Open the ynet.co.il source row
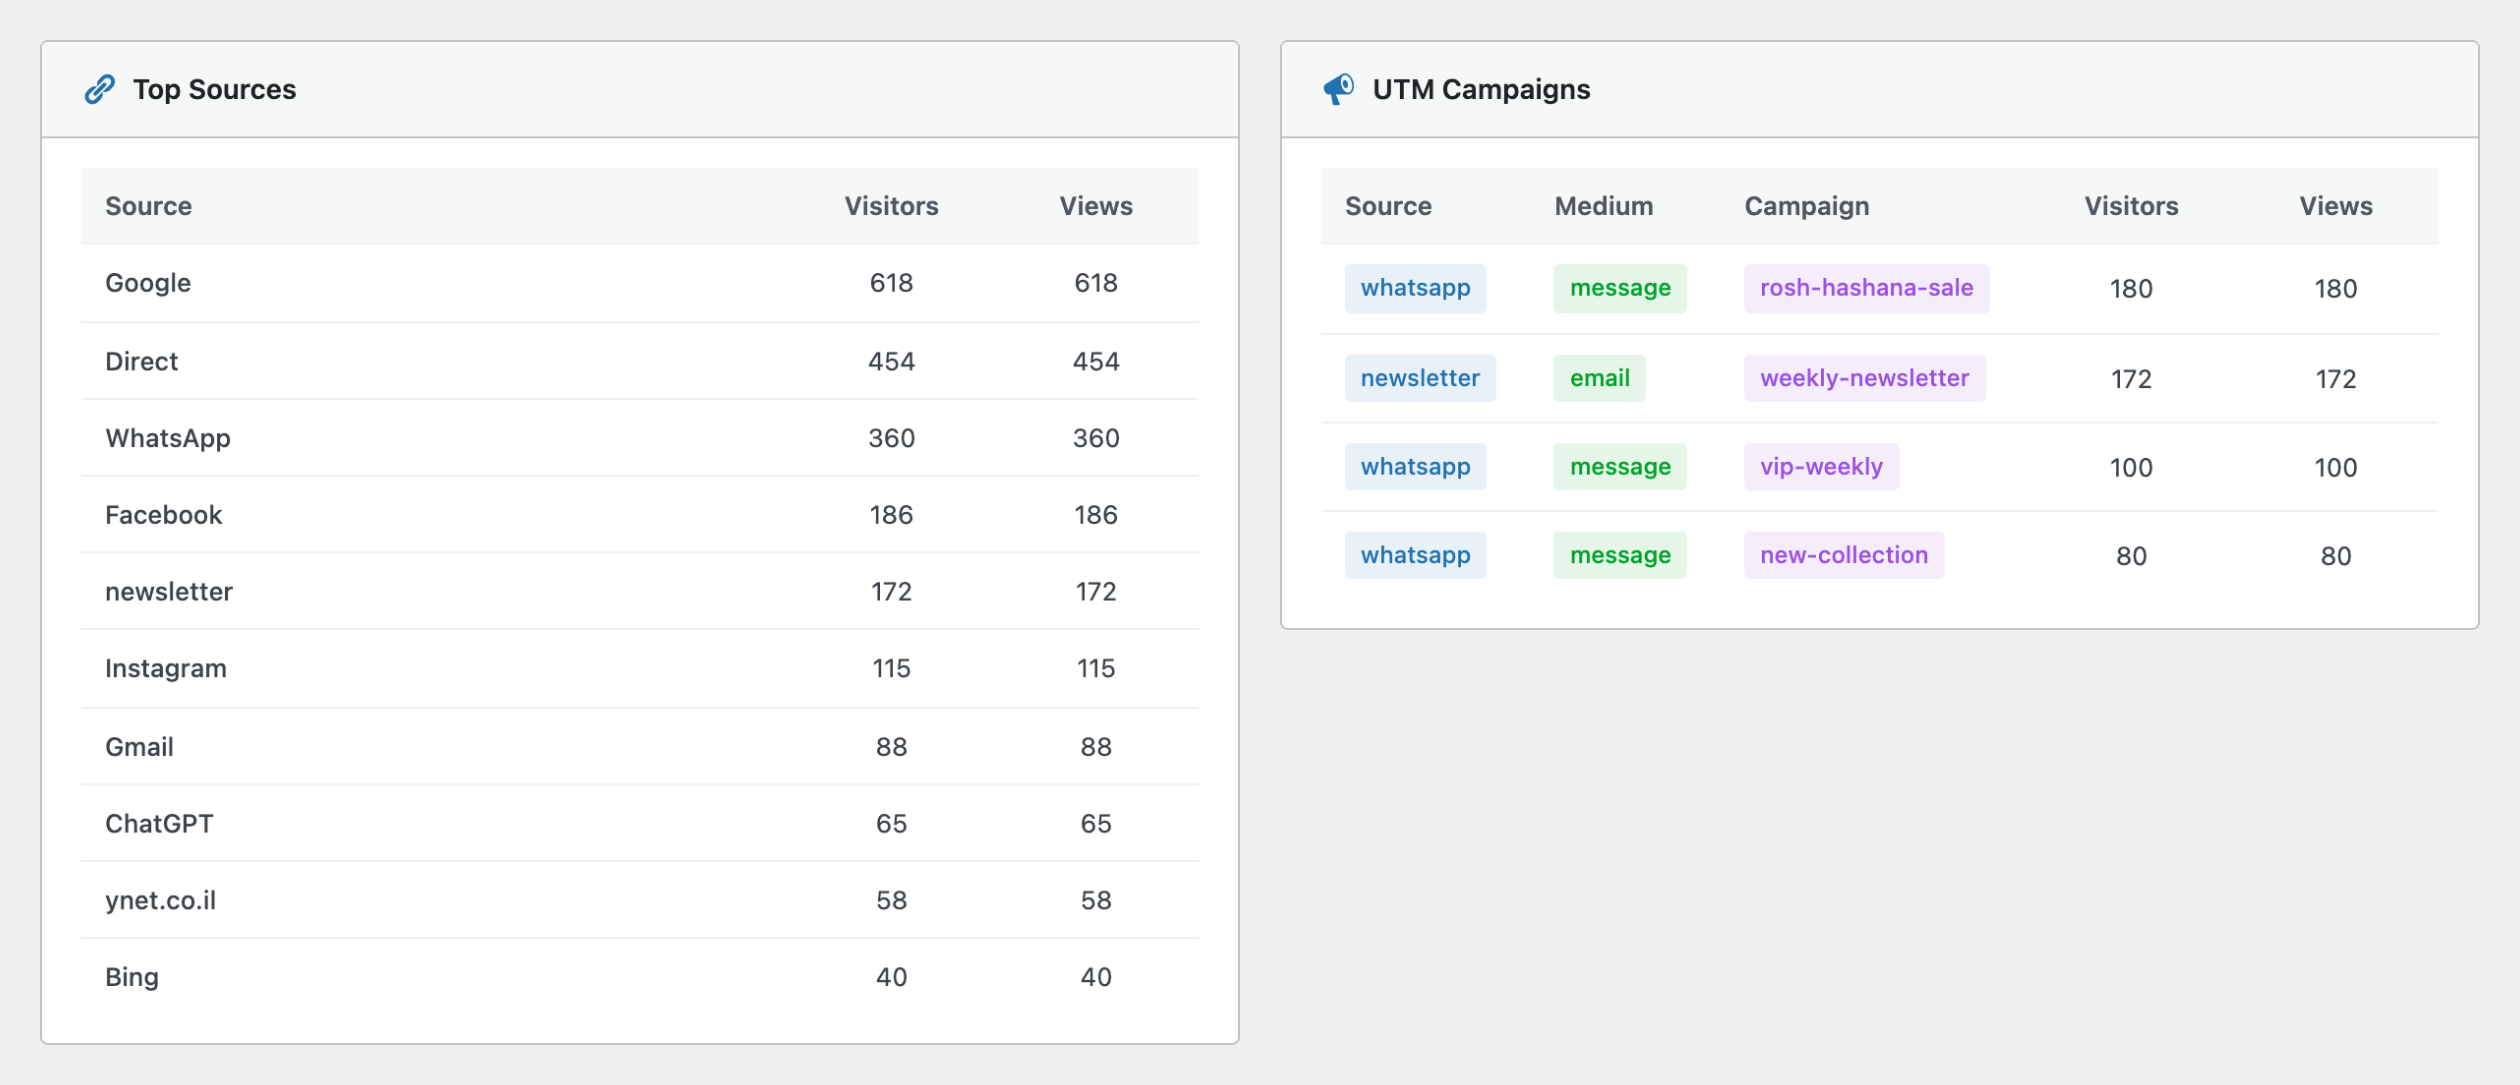The height and width of the screenshot is (1085, 2520). click(x=639, y=900)
